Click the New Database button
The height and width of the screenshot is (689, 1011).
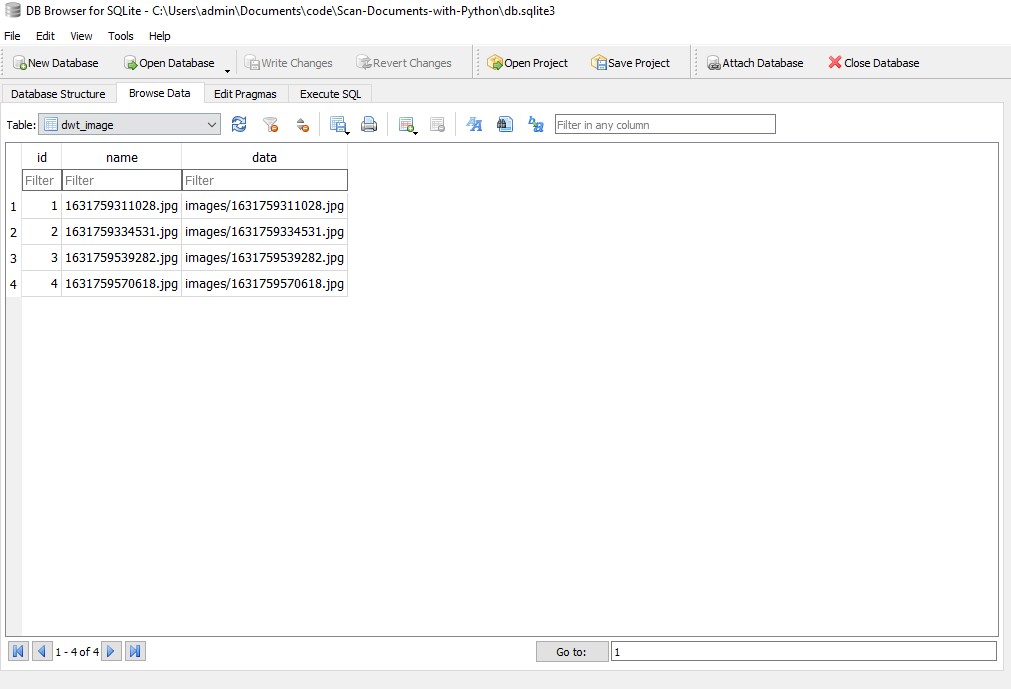pos(56,63)
